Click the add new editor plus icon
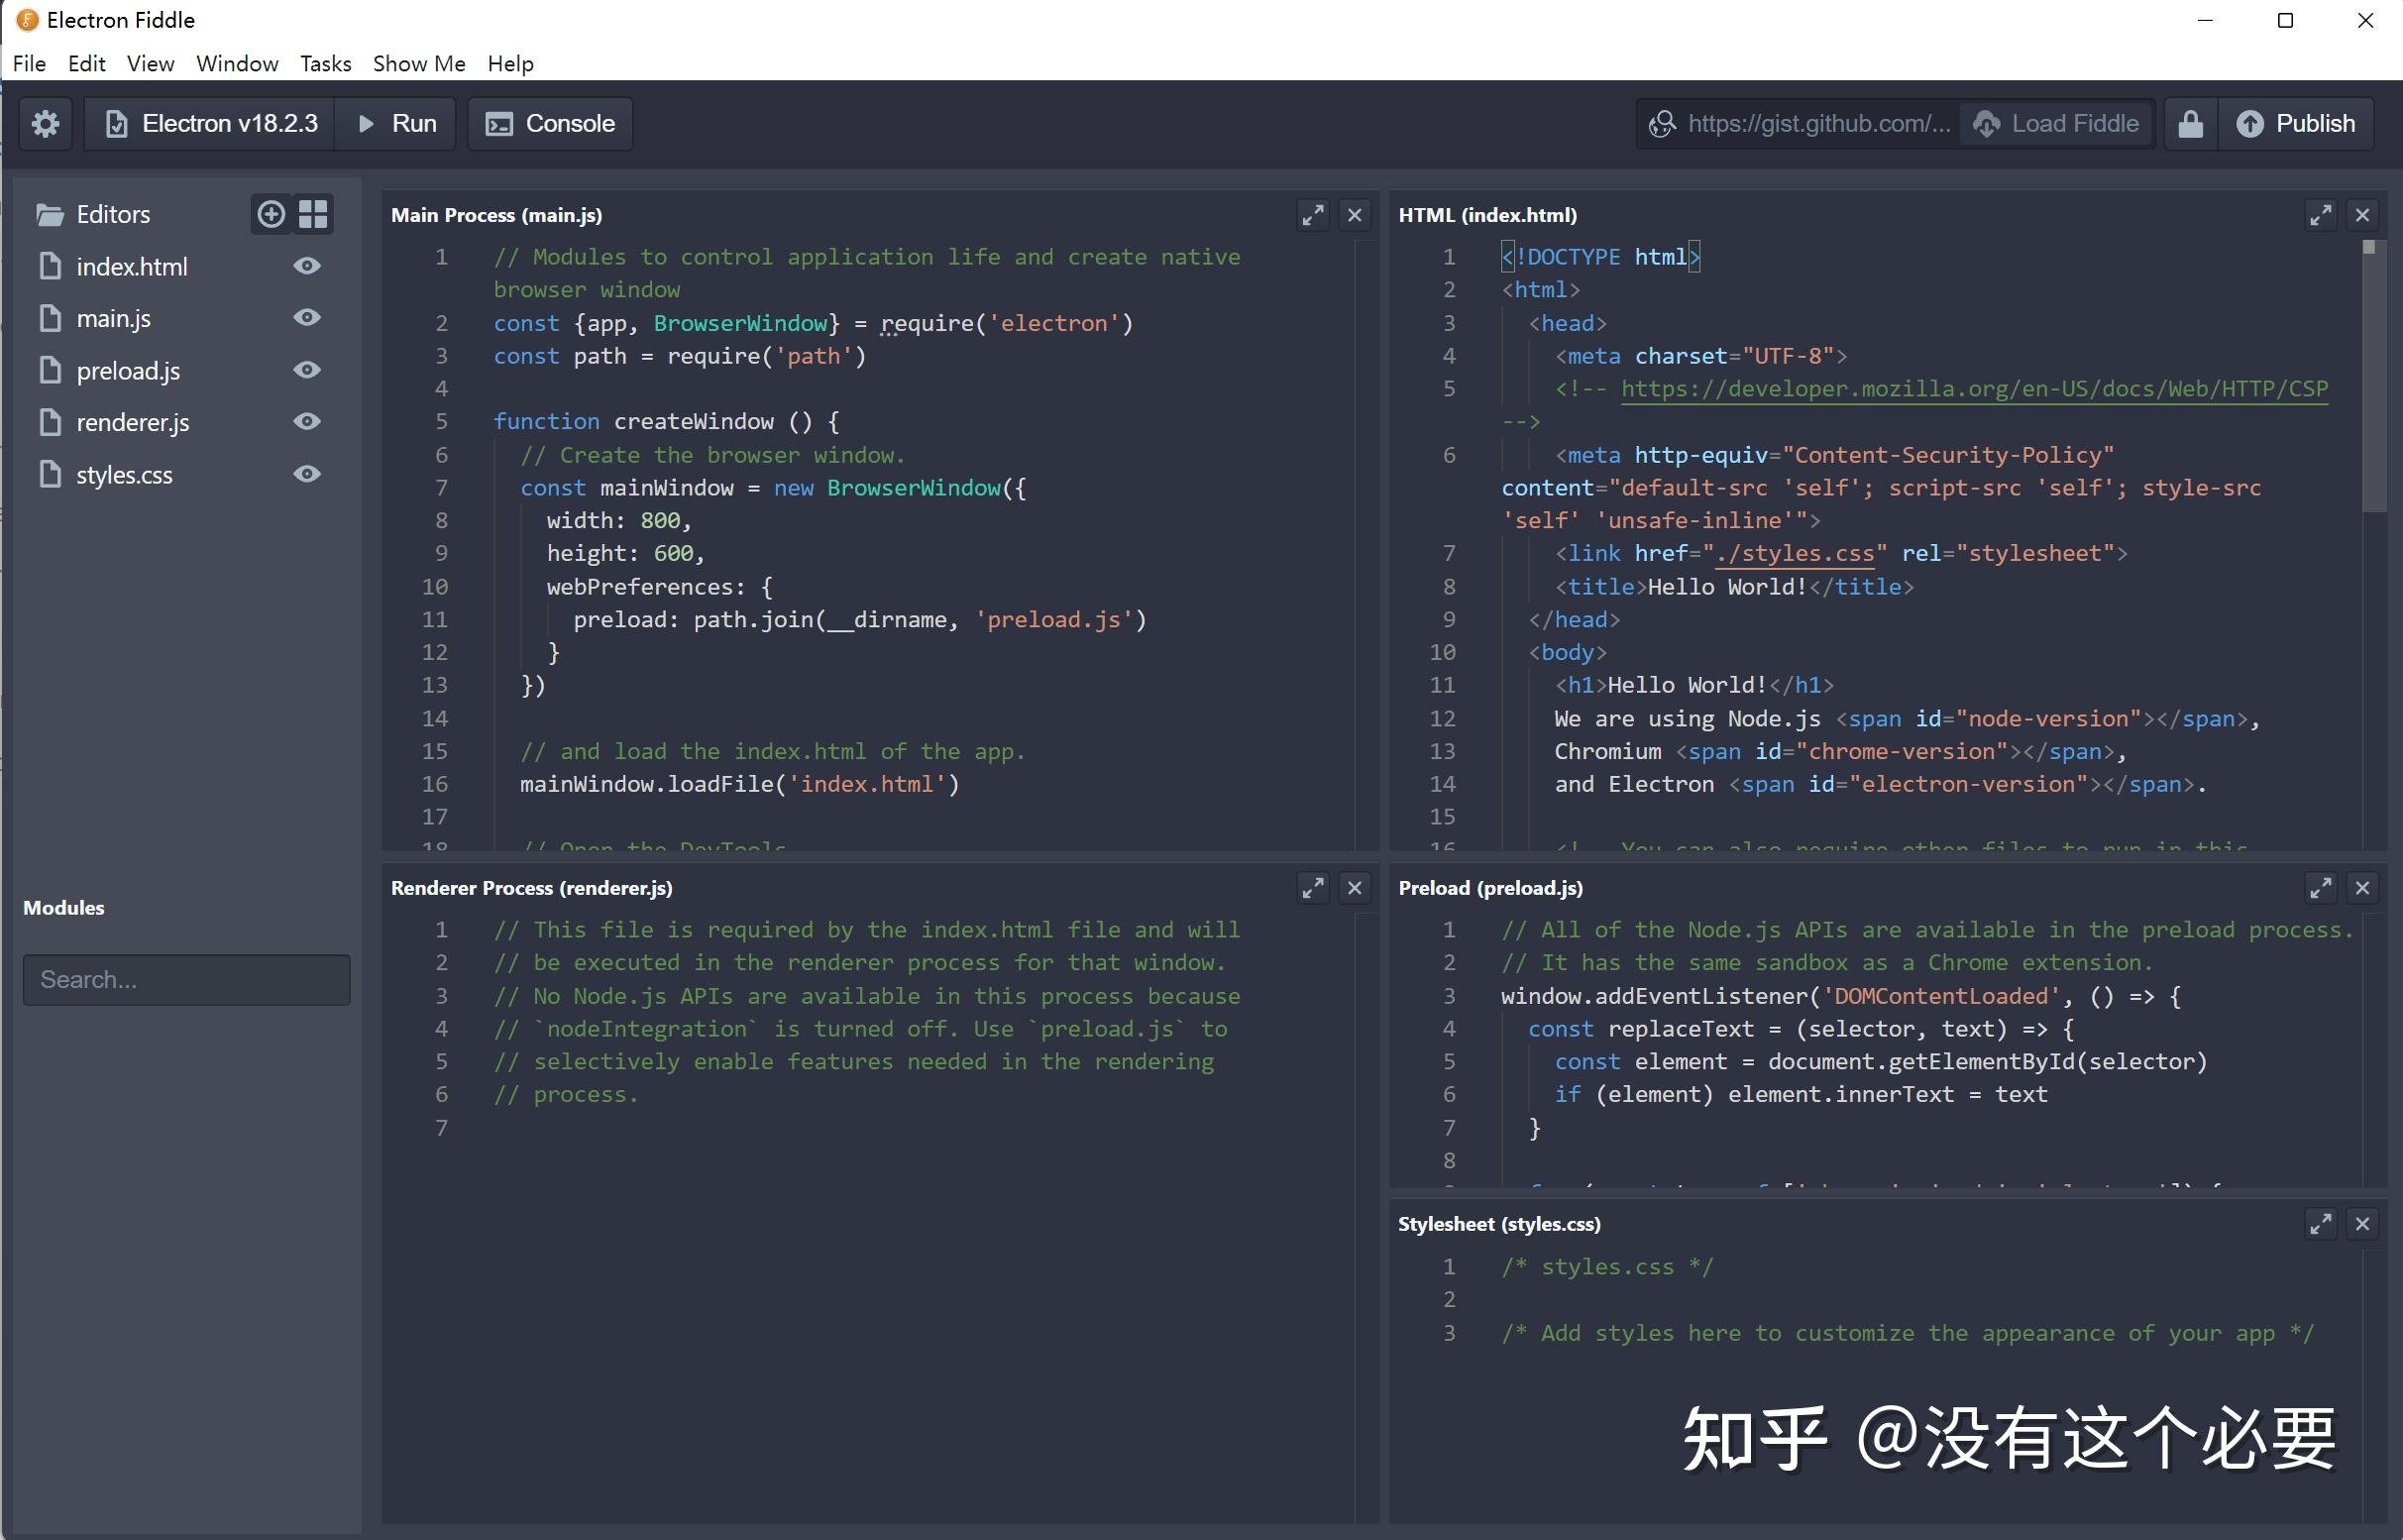This screenshot has height=1540, width=2403. tap(271, 214)
